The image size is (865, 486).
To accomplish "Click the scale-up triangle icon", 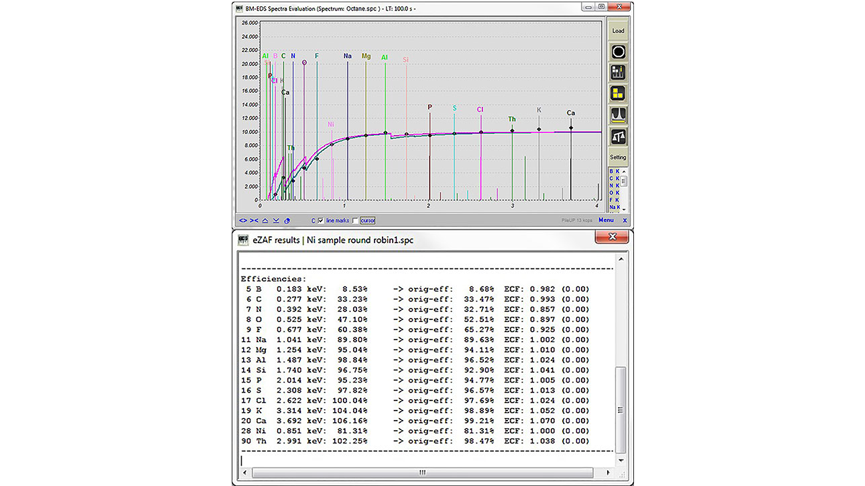I will [265, 221].
